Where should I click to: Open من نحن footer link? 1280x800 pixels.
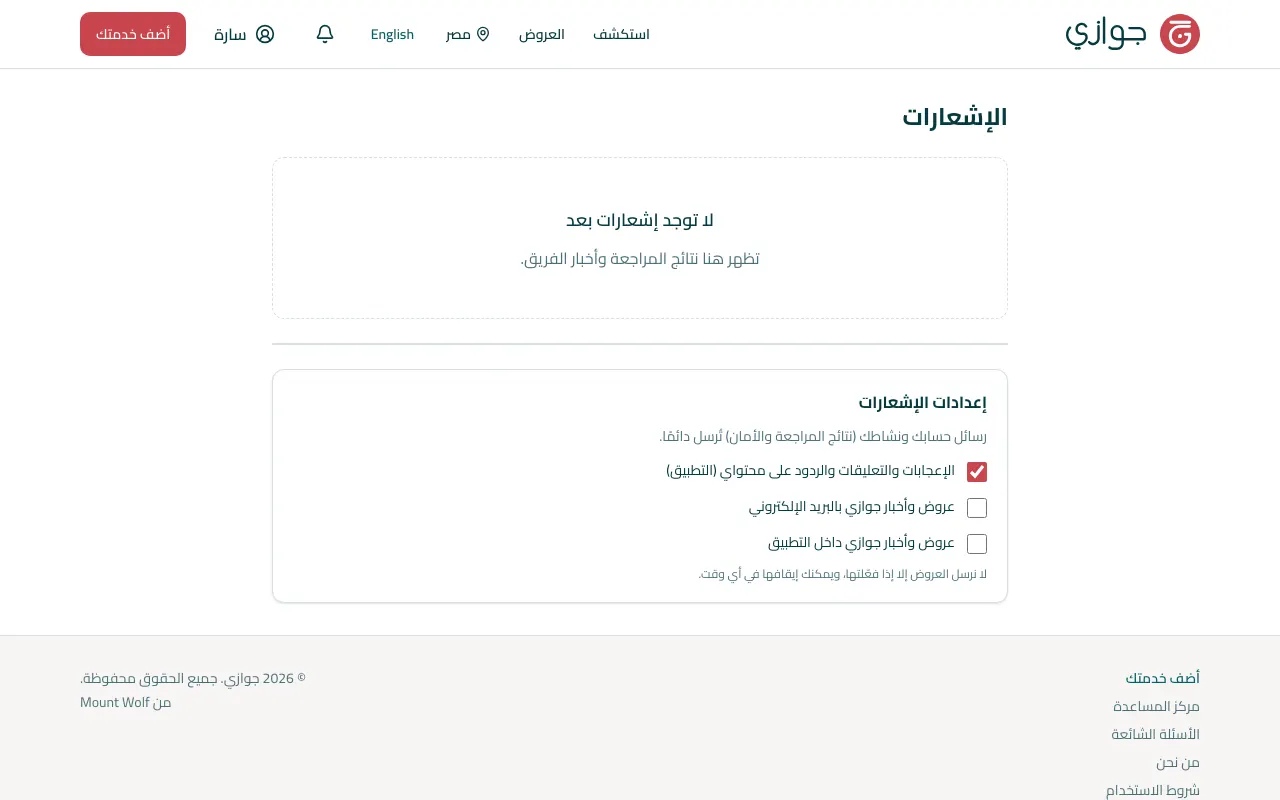pyautogui.click(x=1178, y=762)
